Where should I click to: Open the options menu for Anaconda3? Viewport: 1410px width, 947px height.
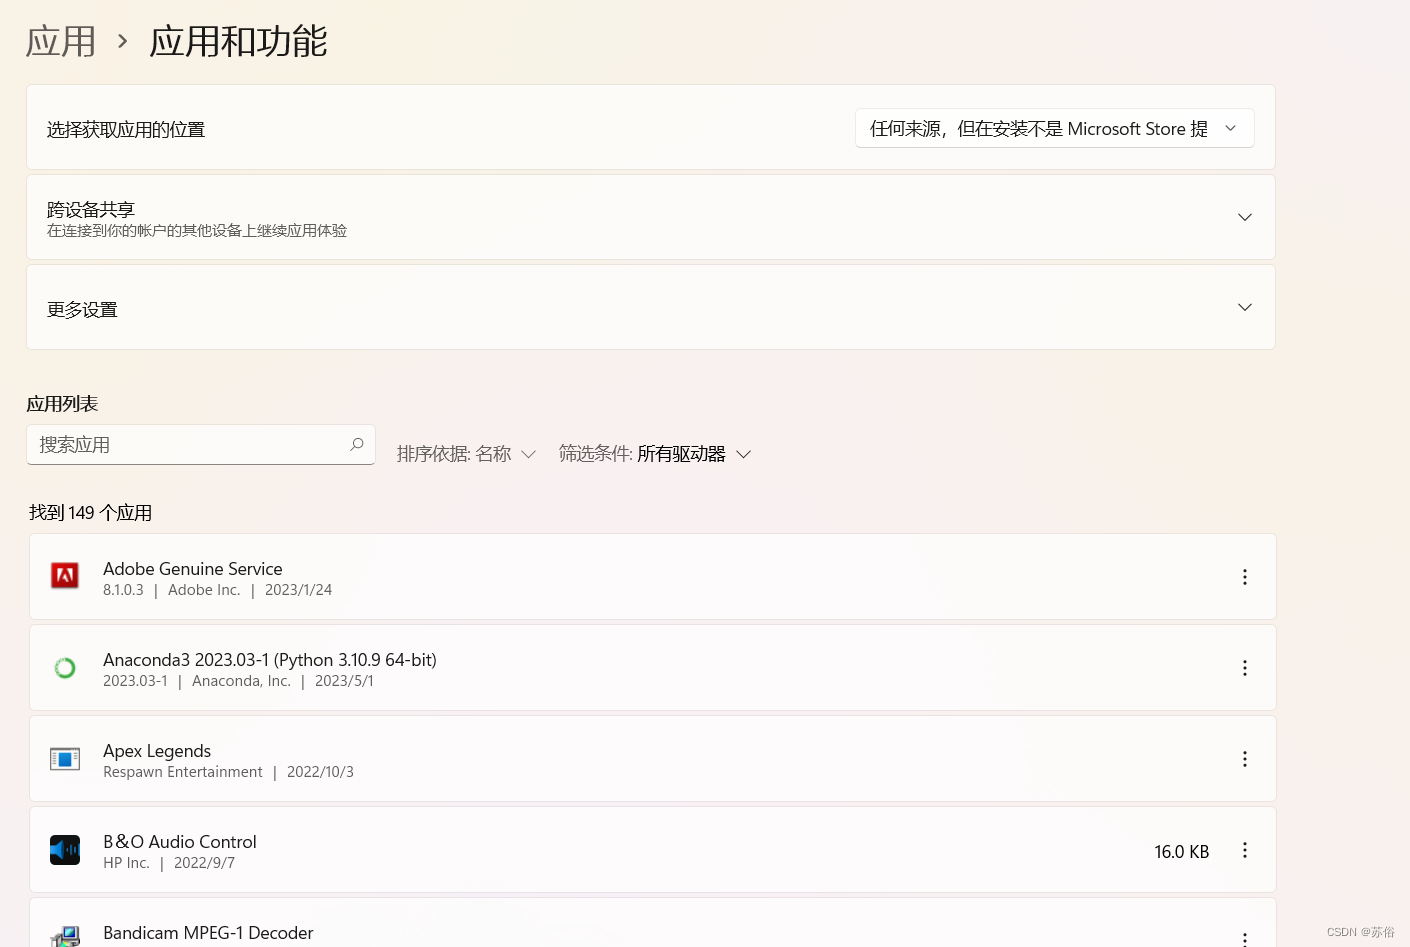tap(1244, 667)
